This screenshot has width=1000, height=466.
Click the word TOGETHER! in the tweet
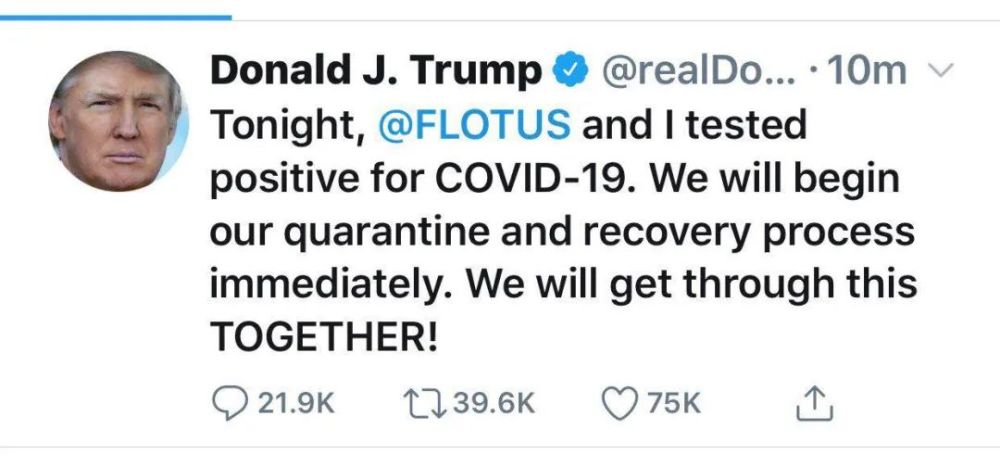pyautogui.click(x=325, y=335)
